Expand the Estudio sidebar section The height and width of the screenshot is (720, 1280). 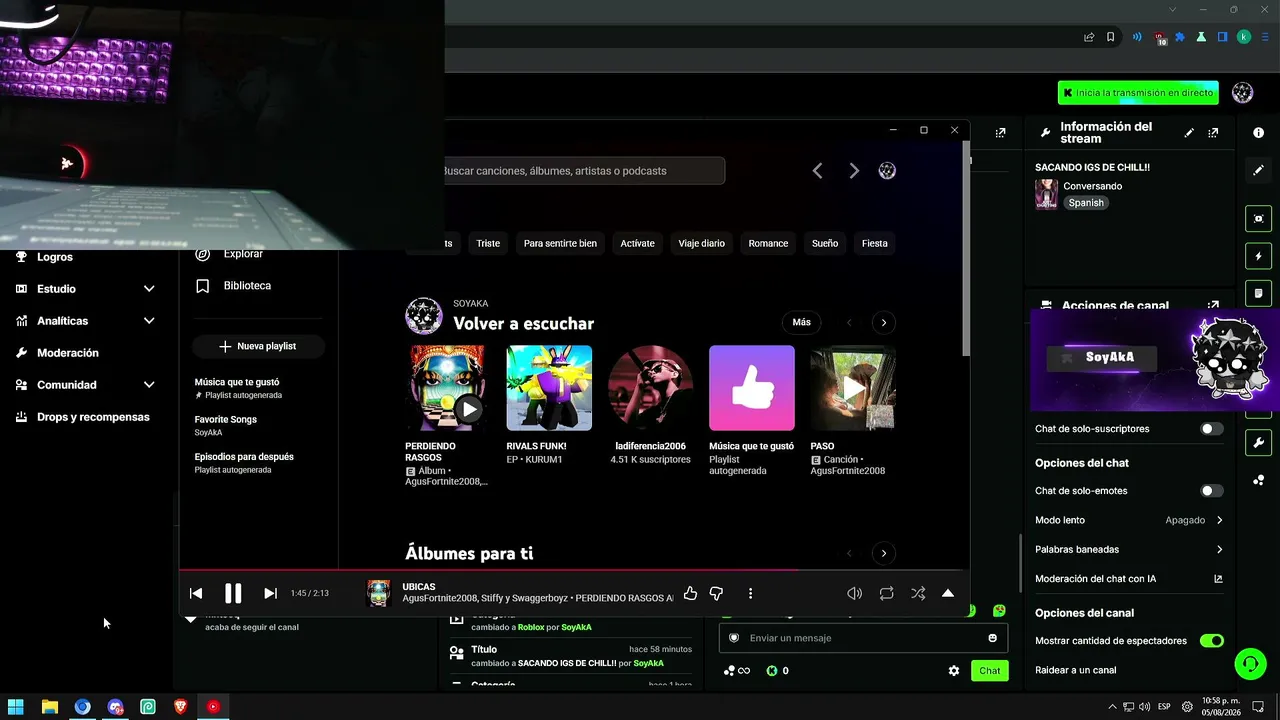click(149, 289)
